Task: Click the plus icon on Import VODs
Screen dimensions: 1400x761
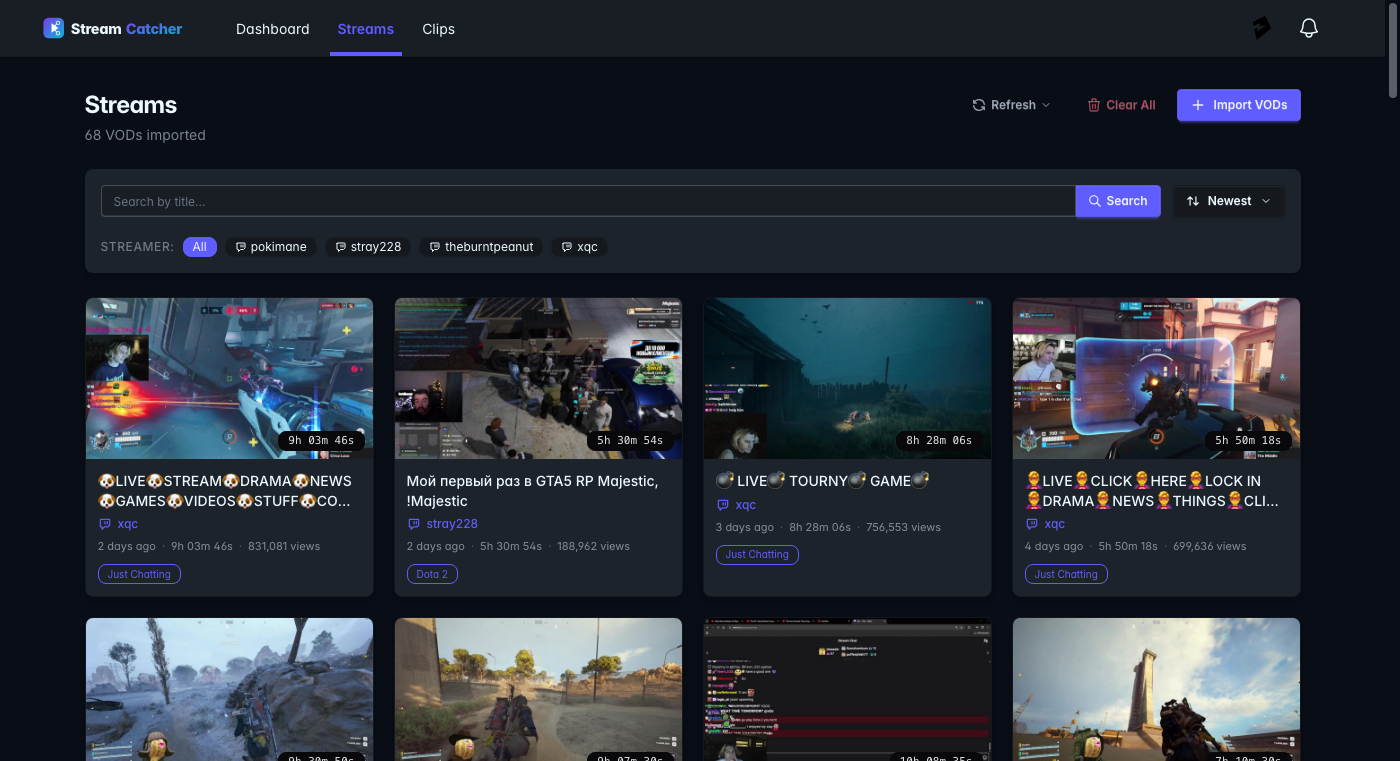Action: pos(1198,105)
